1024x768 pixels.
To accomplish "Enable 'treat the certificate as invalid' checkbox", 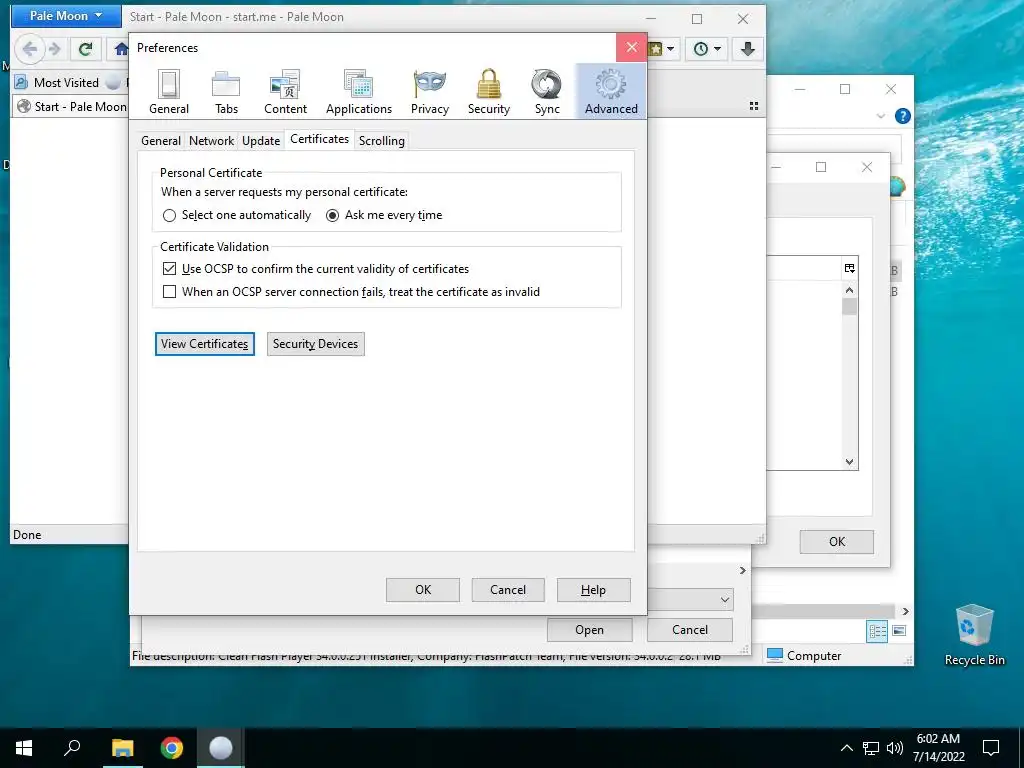I will tap(169, 292).
